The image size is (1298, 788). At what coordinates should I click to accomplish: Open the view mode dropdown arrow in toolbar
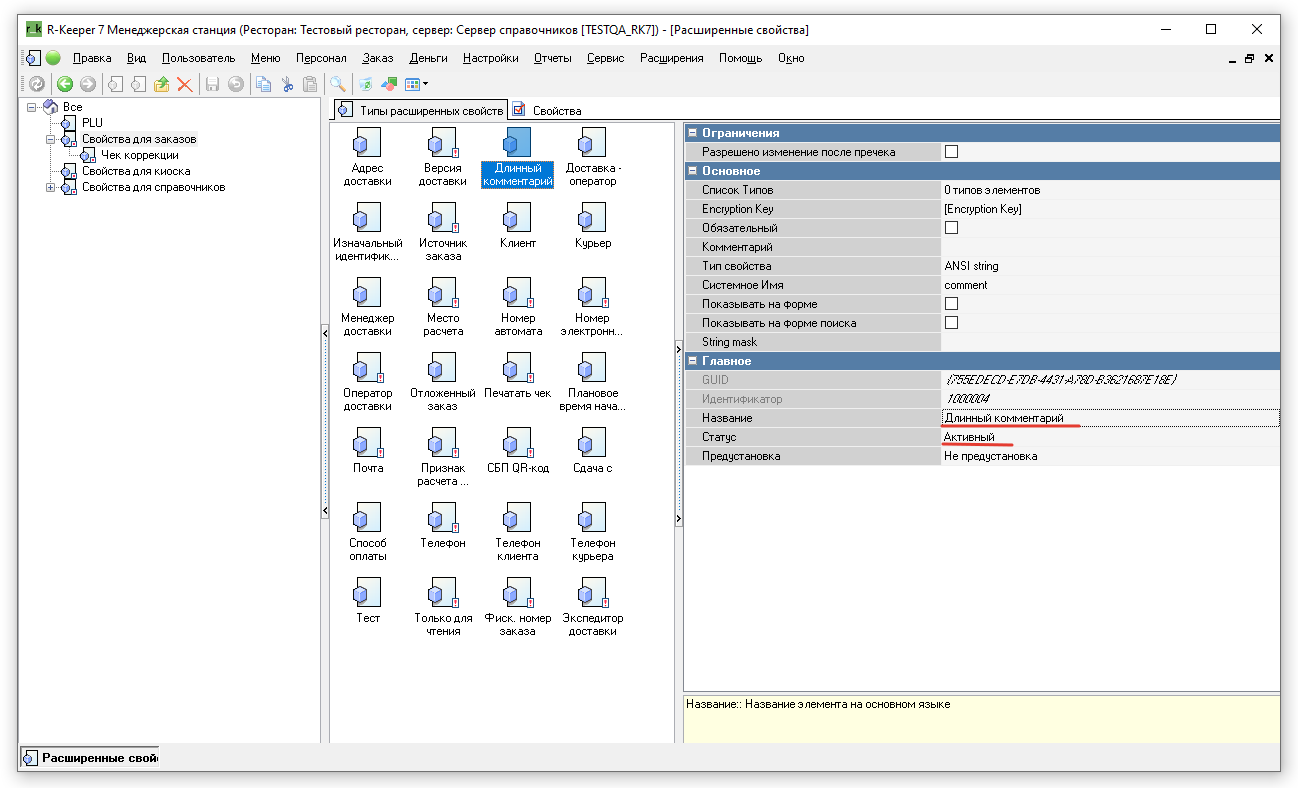(426, 85)
